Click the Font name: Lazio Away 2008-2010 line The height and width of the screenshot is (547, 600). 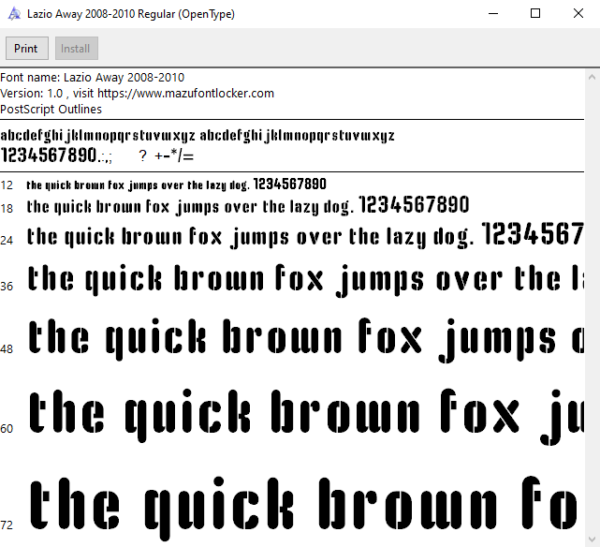tap(92, 77)
